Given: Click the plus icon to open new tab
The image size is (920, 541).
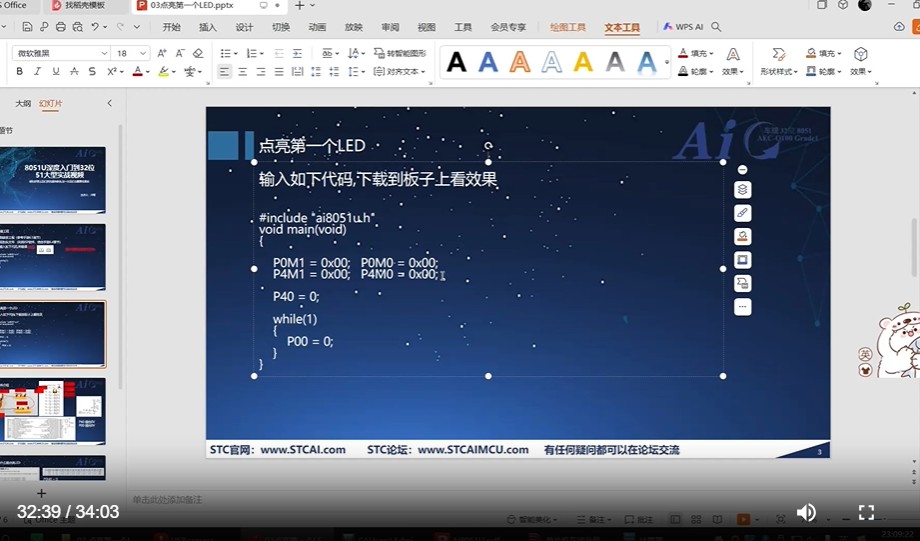Looking at the screenshot, I should [x=299, y=5].
